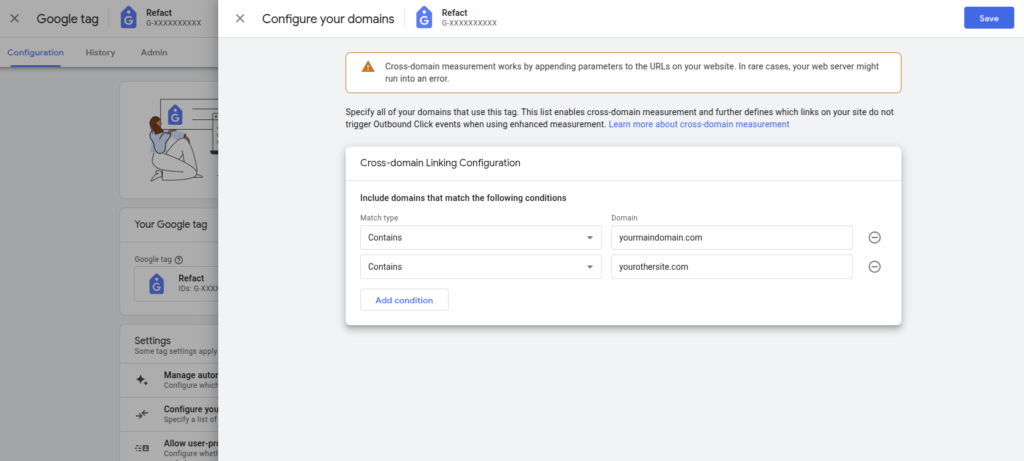Click 'Include domains that match' label
The image size is (1024, 461).
click(463, 198)
